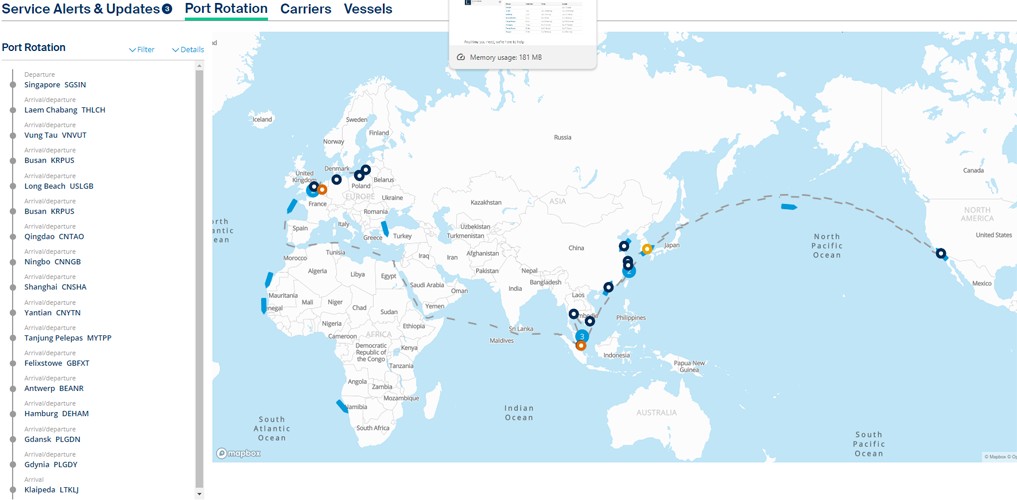Select Laem Chabang THLCH port entry
The image size is (1017, 500).
[65, 110]
